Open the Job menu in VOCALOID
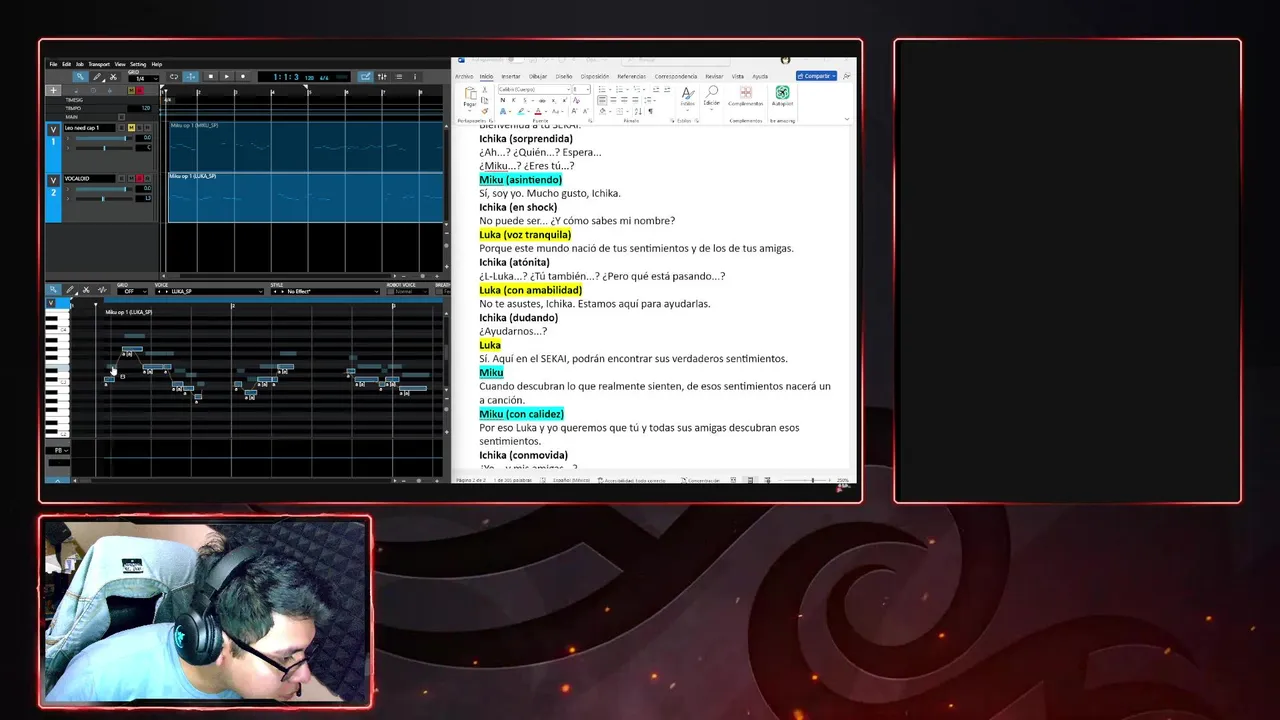Image resolution: width=1280 pixels, height=720 pixels. (x=80, y=64)
